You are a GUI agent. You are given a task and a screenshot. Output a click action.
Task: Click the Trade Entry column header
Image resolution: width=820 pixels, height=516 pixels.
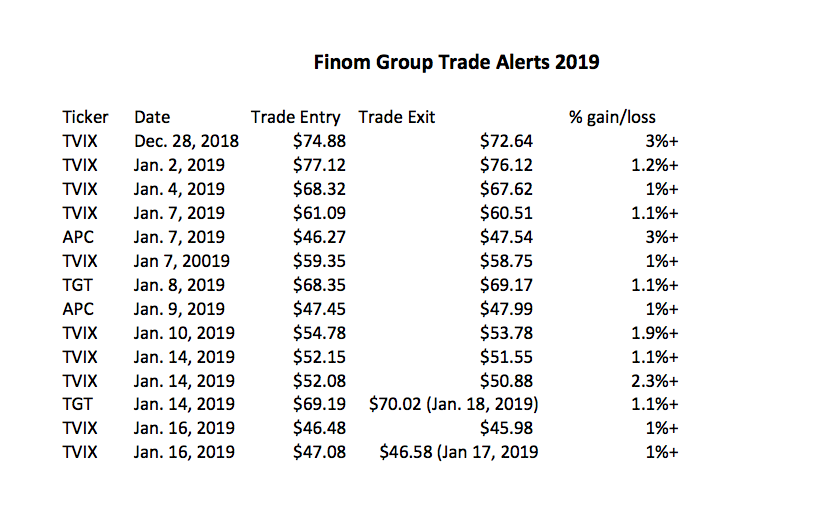(295, 117)
